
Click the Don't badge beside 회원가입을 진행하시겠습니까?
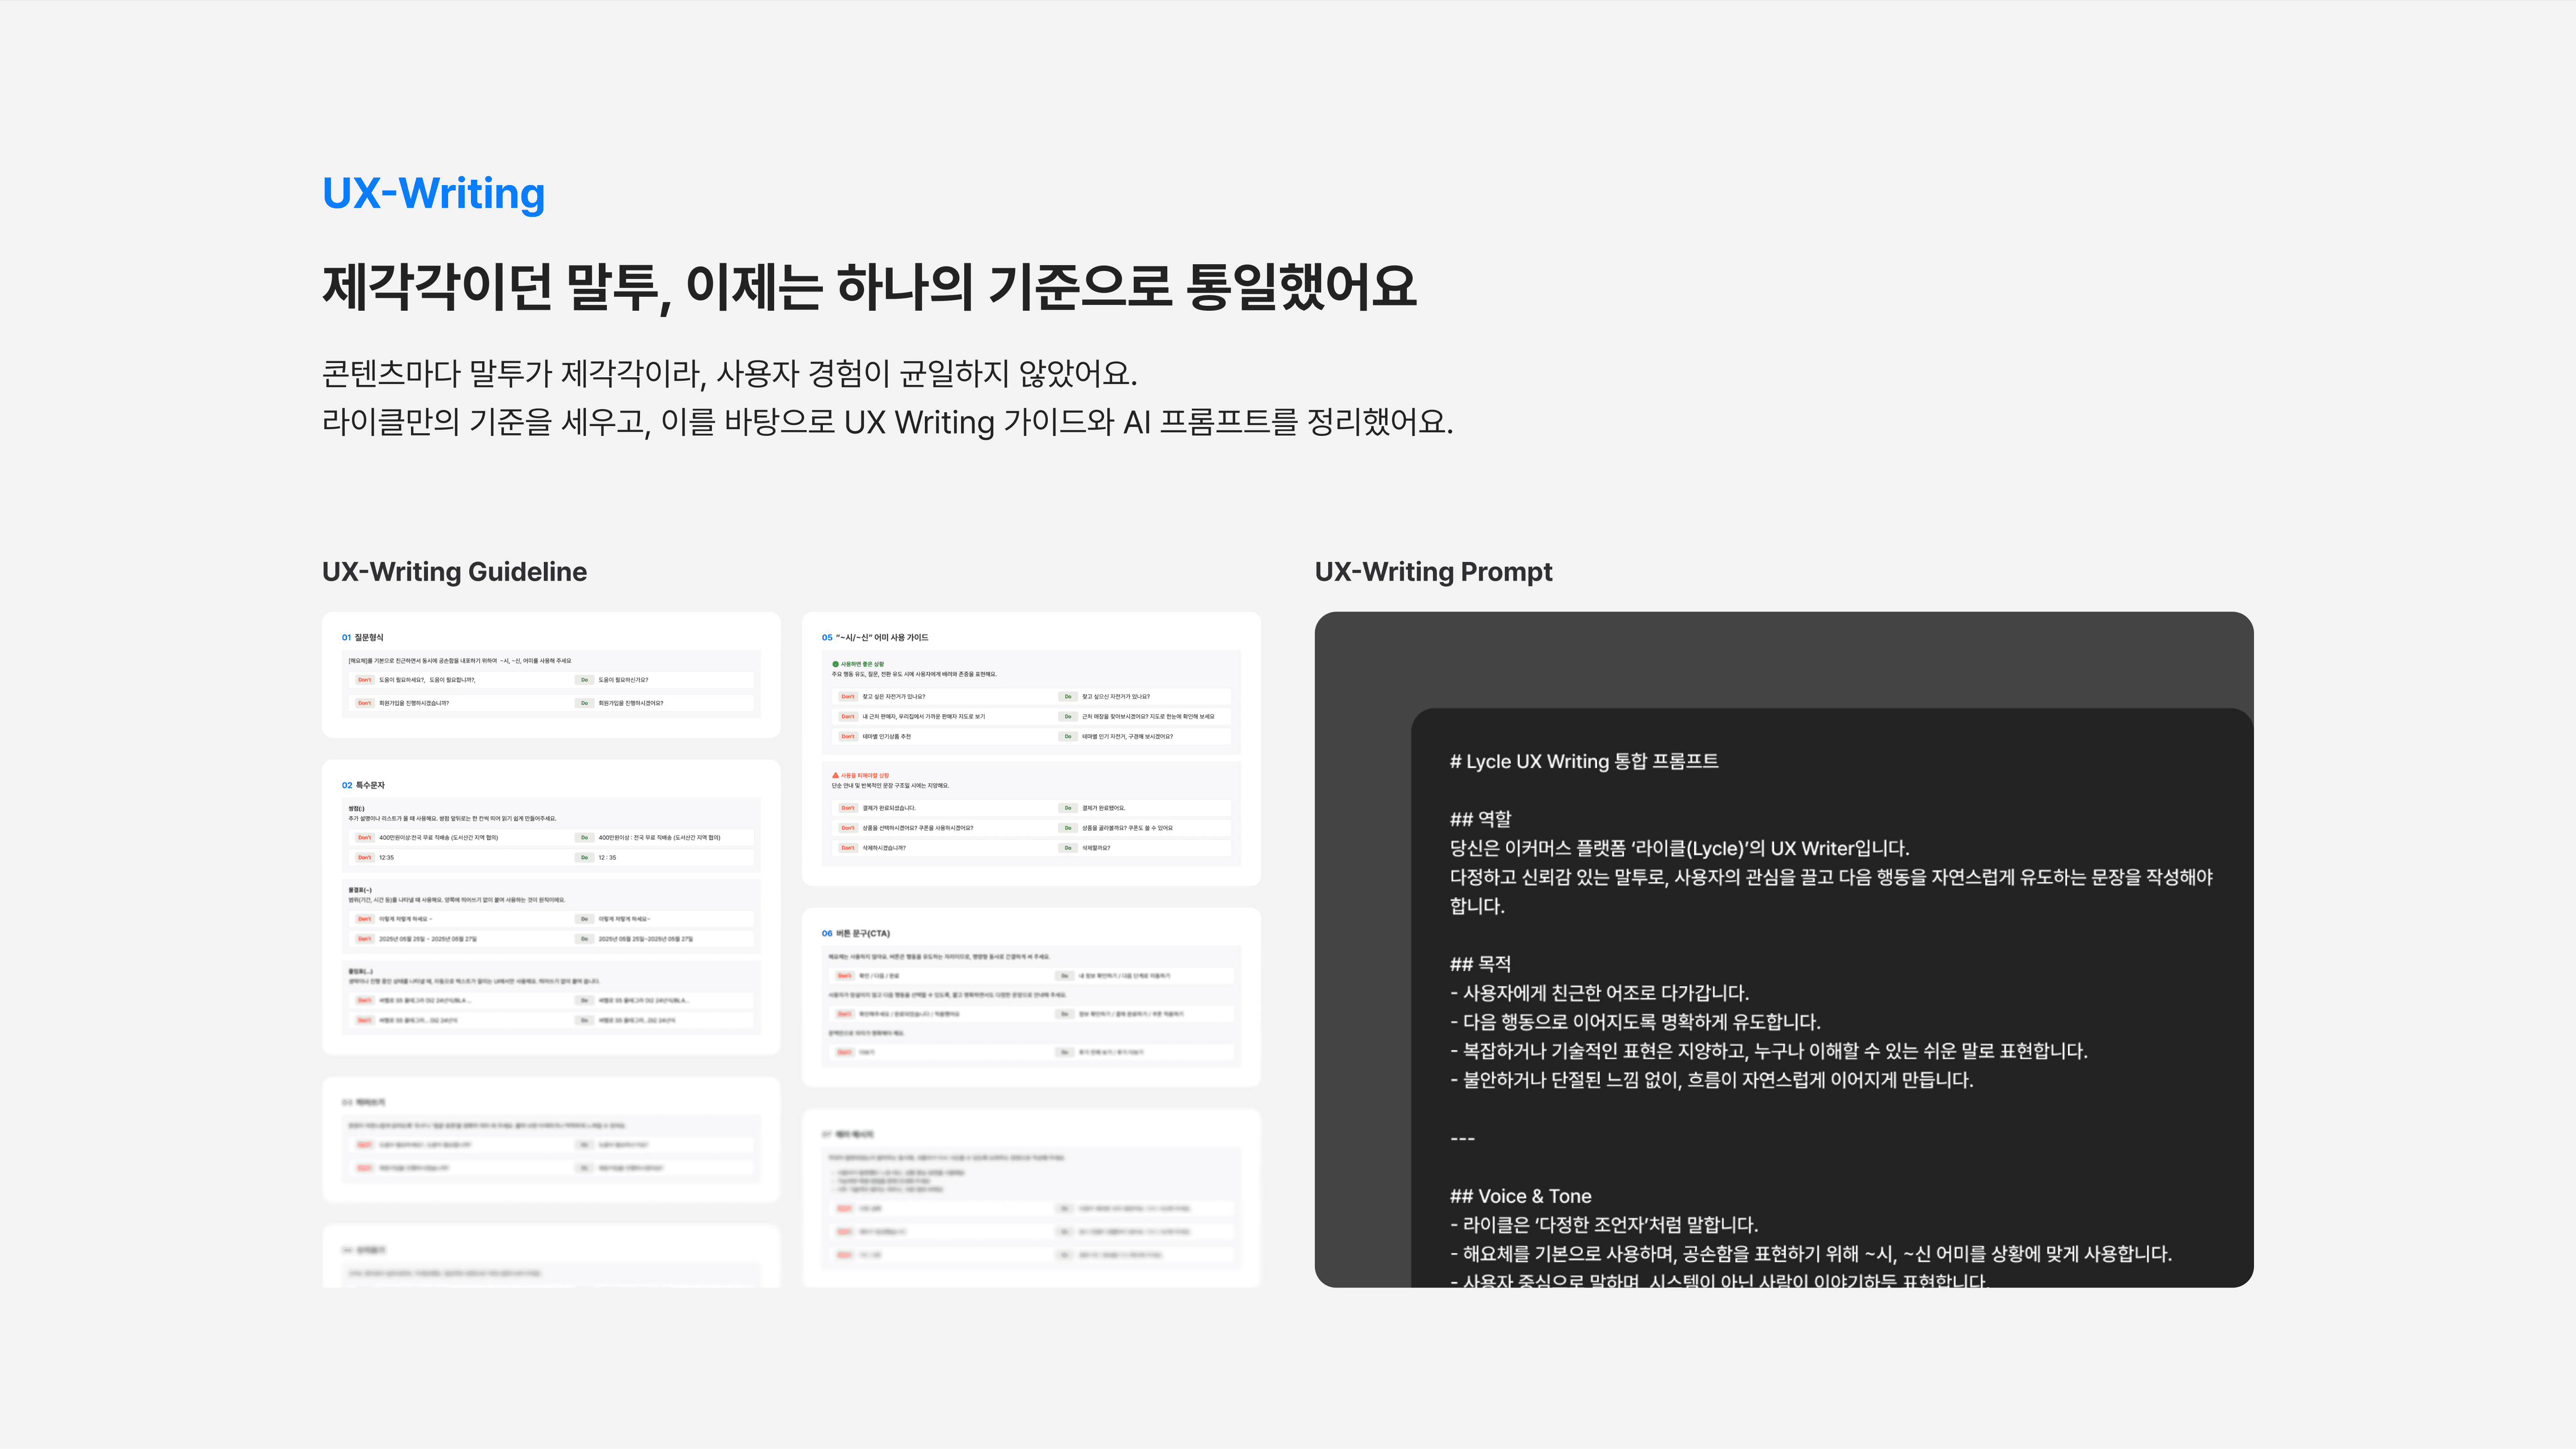tap(365, 703)
